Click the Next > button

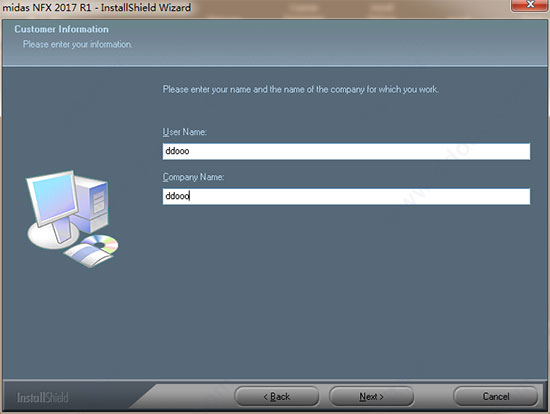pos(371,396)
